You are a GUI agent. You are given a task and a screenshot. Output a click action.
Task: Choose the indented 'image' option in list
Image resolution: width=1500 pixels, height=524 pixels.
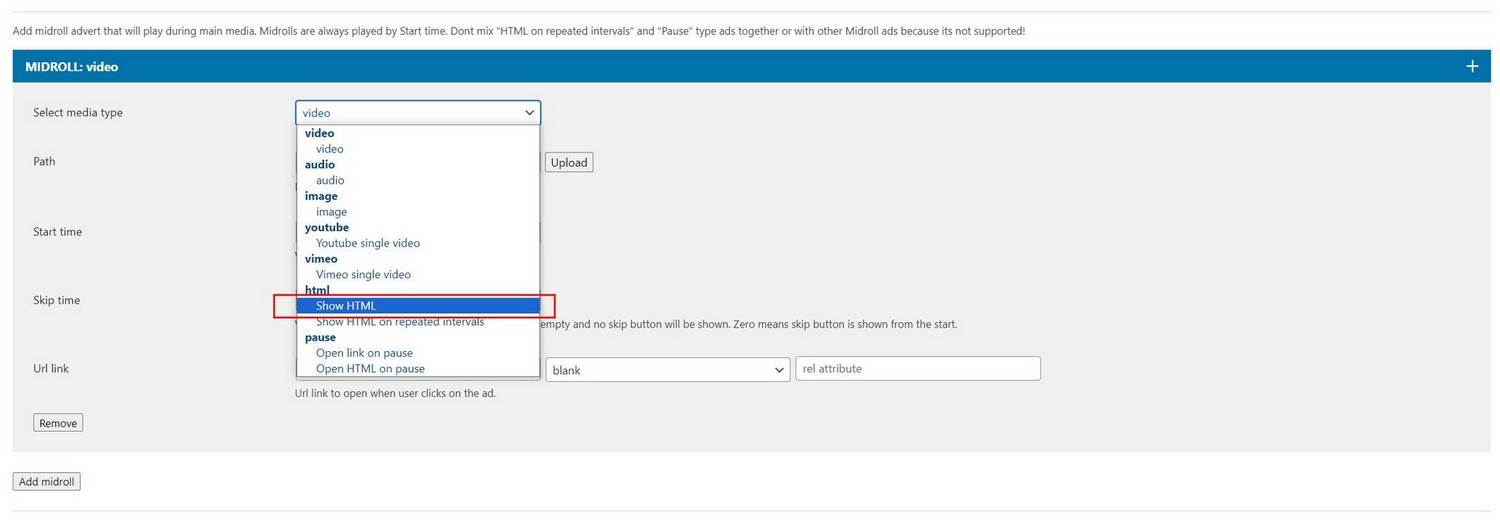click(x=331, y=212)
